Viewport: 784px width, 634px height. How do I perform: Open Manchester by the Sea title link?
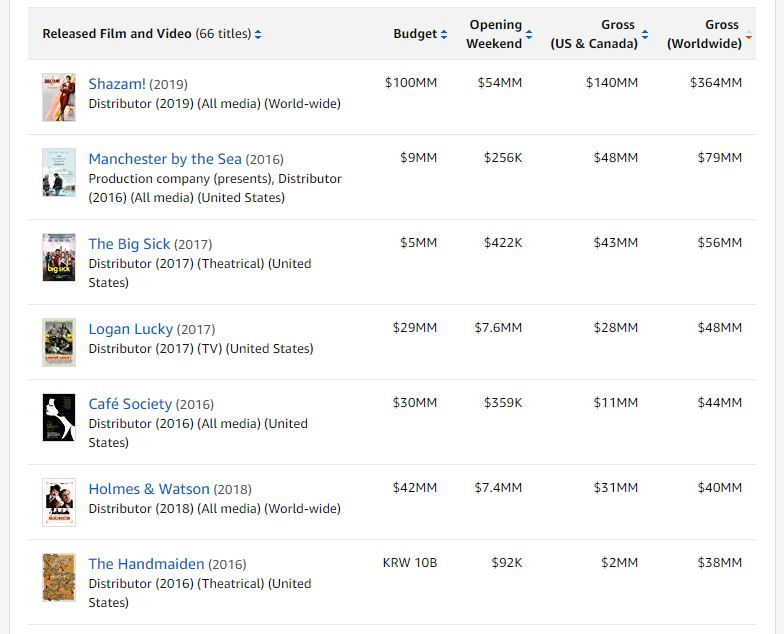point(165,159)
